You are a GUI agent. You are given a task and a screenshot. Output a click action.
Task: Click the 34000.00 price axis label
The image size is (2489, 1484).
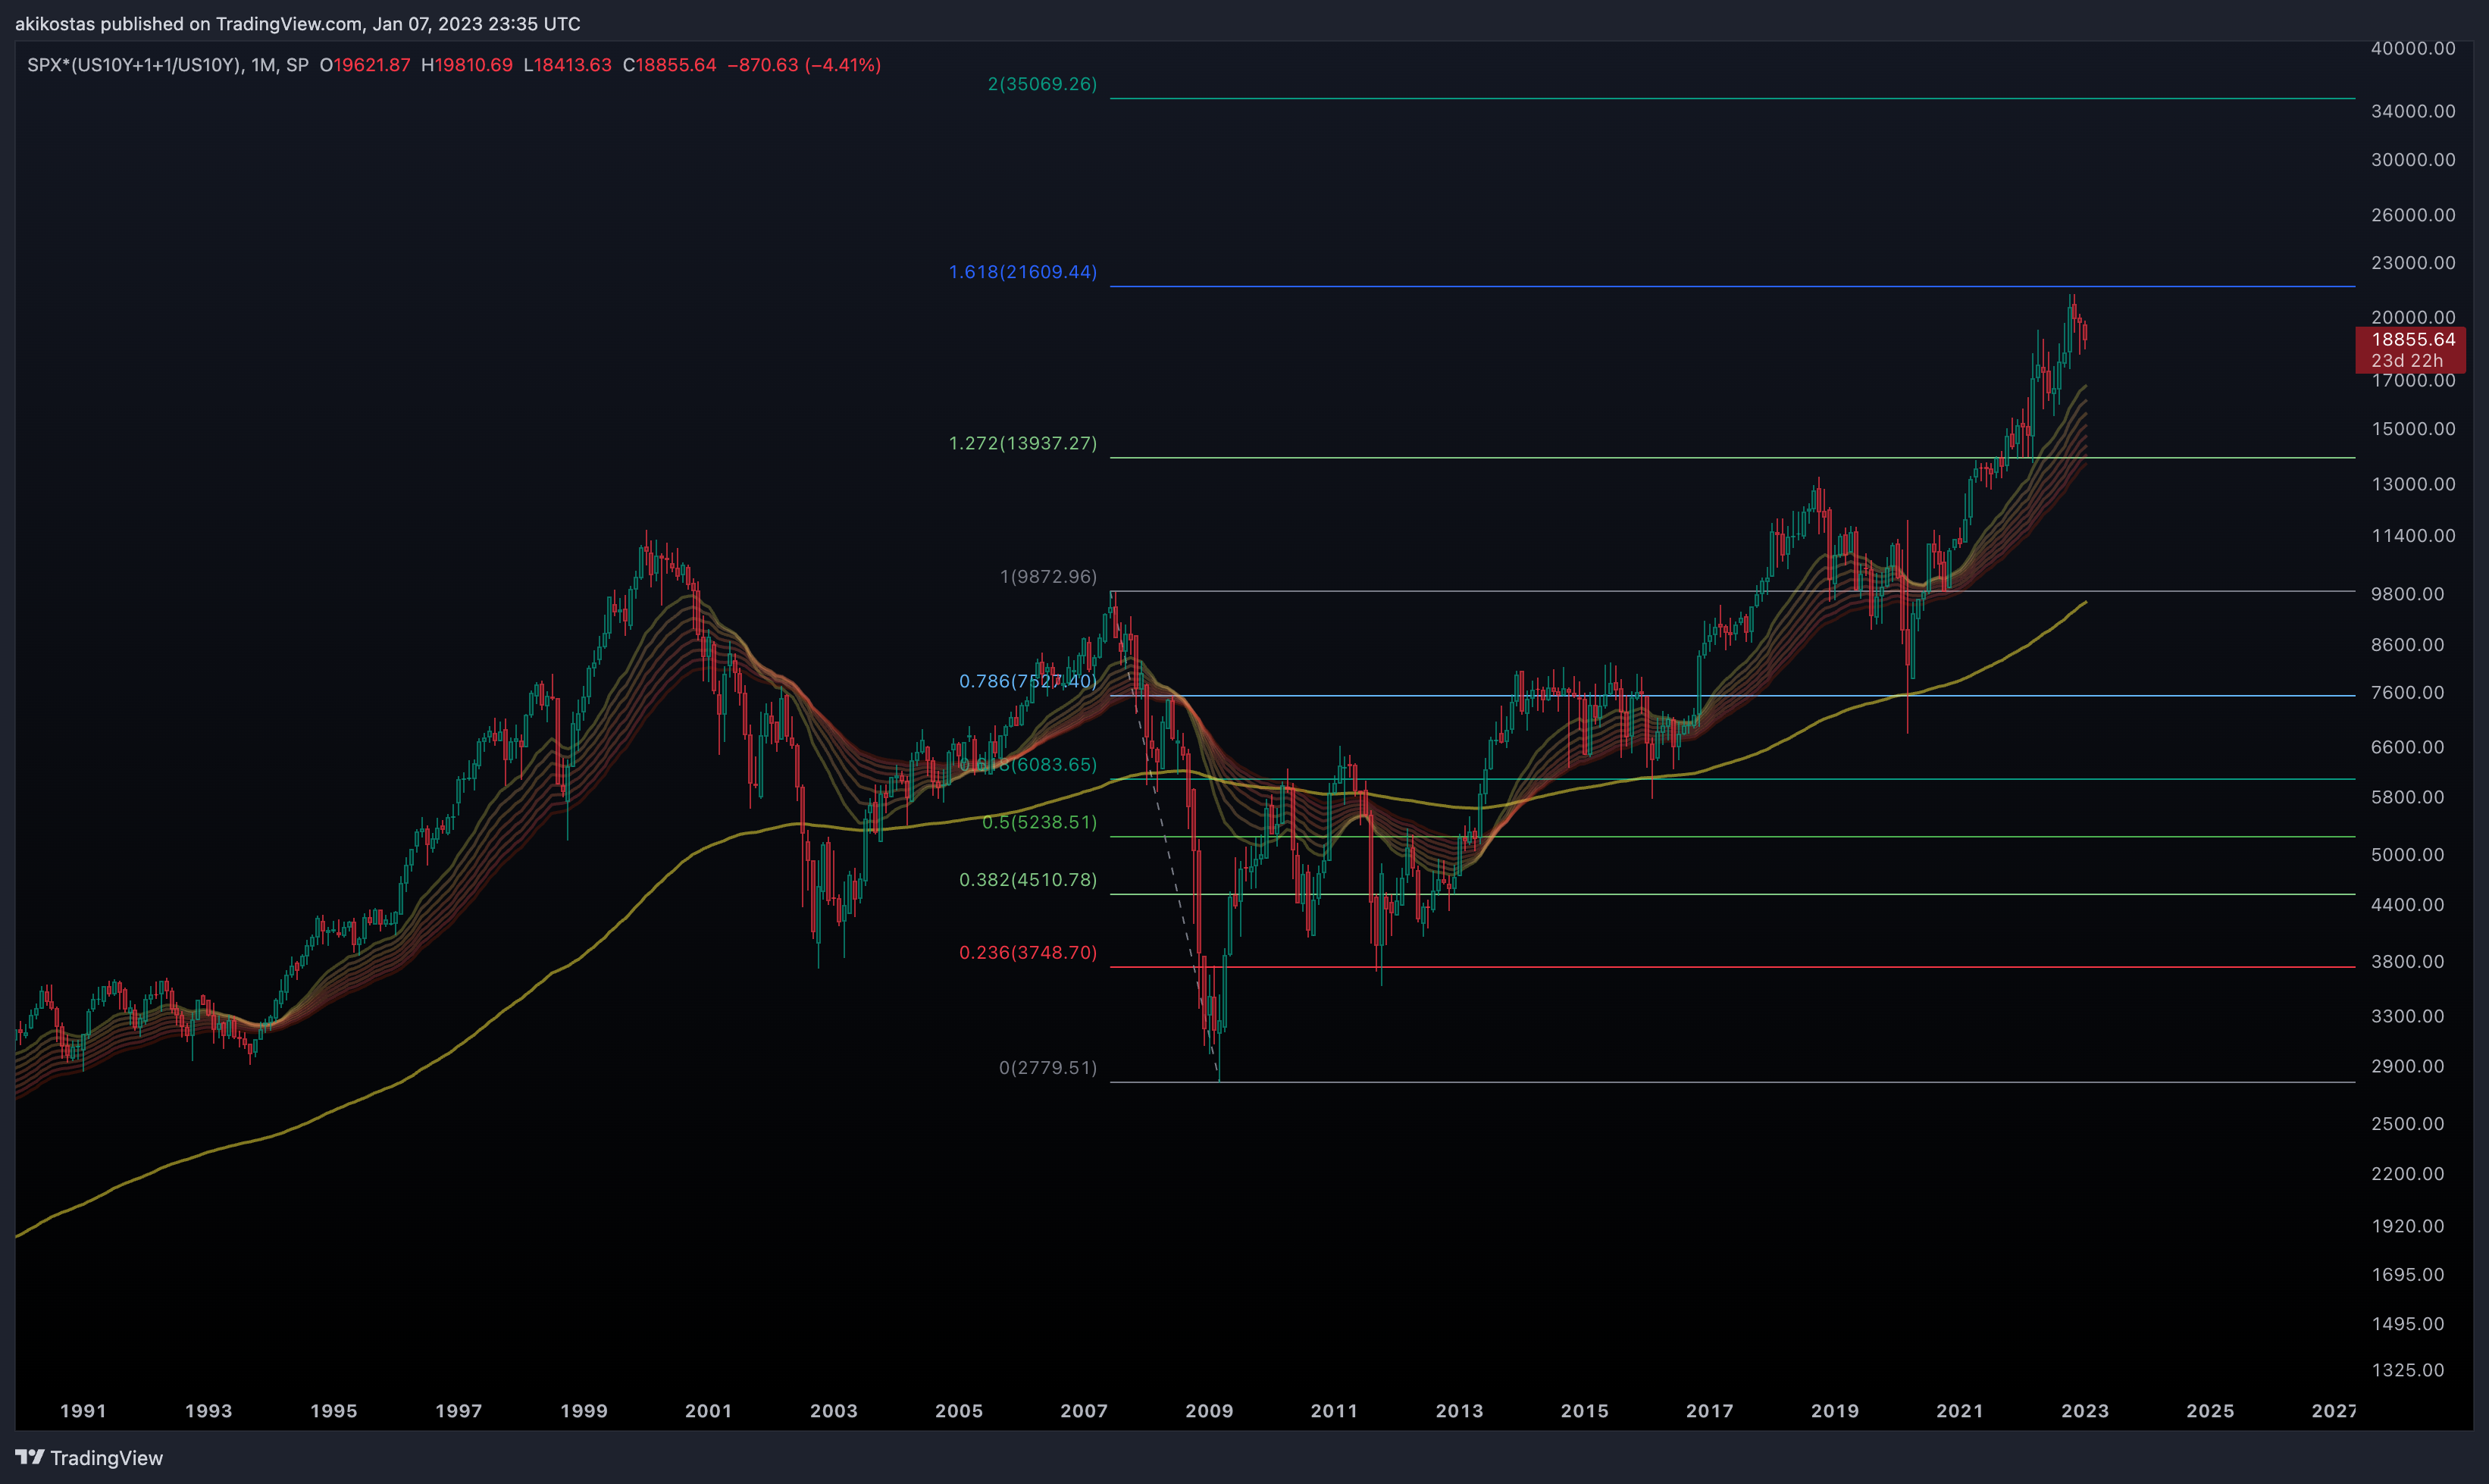click(x=2413, y=111)
